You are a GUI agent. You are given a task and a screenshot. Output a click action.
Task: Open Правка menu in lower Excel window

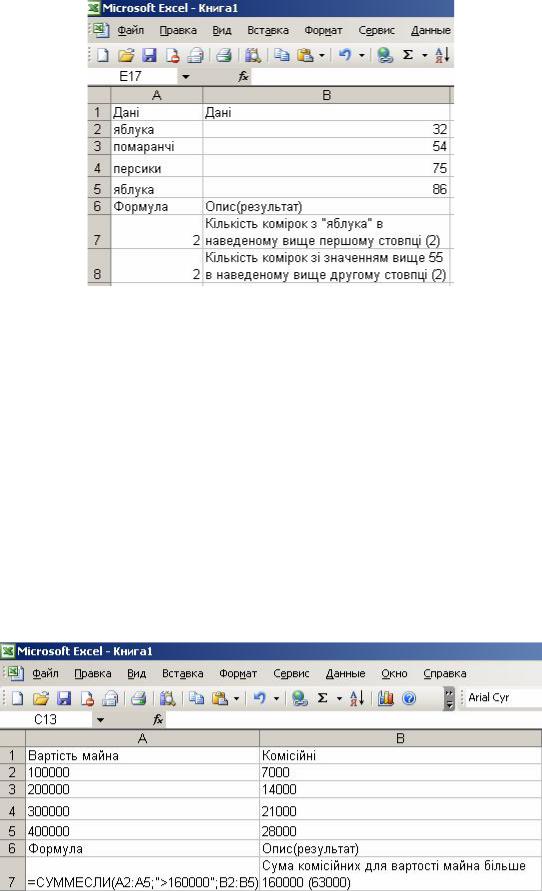tap(93, 673)
